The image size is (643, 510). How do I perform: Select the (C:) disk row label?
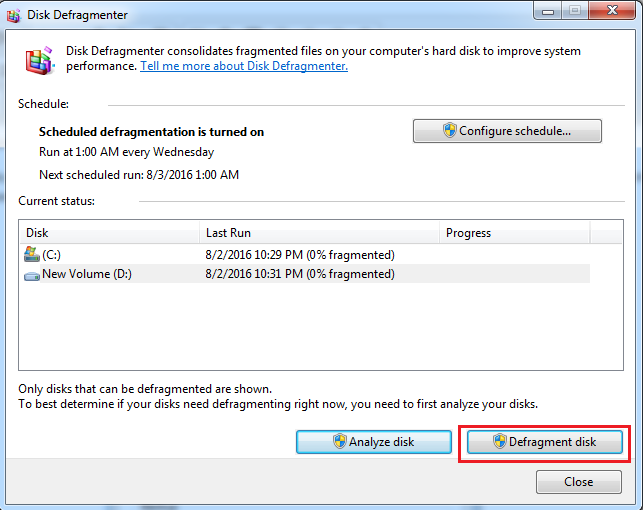coord(52,255)
